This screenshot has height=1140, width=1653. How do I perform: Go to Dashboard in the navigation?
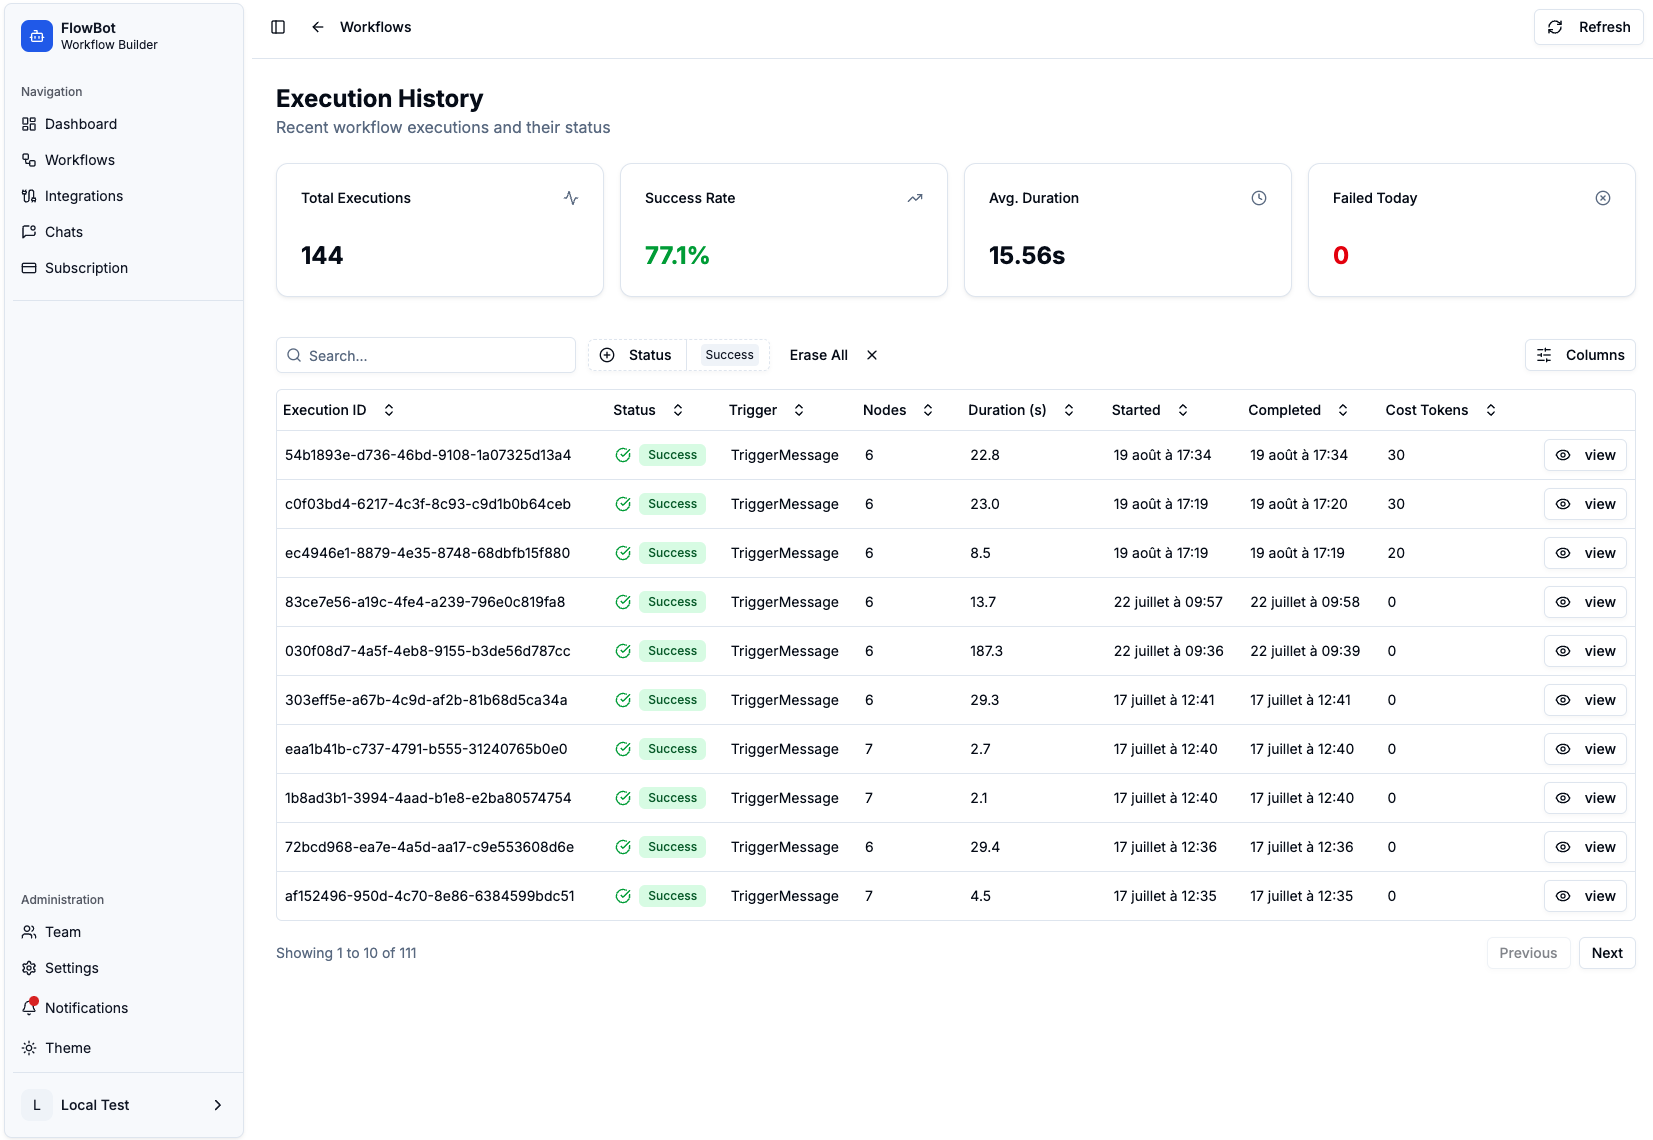click(80, 124)
